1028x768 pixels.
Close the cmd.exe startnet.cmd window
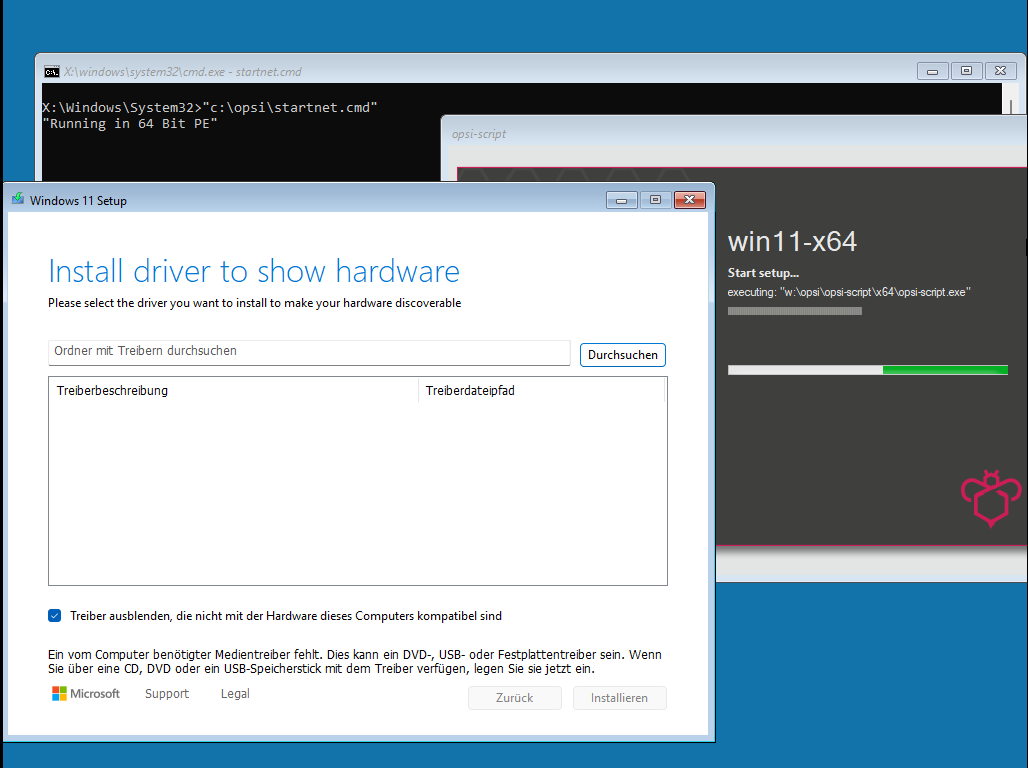[1000, 71]
